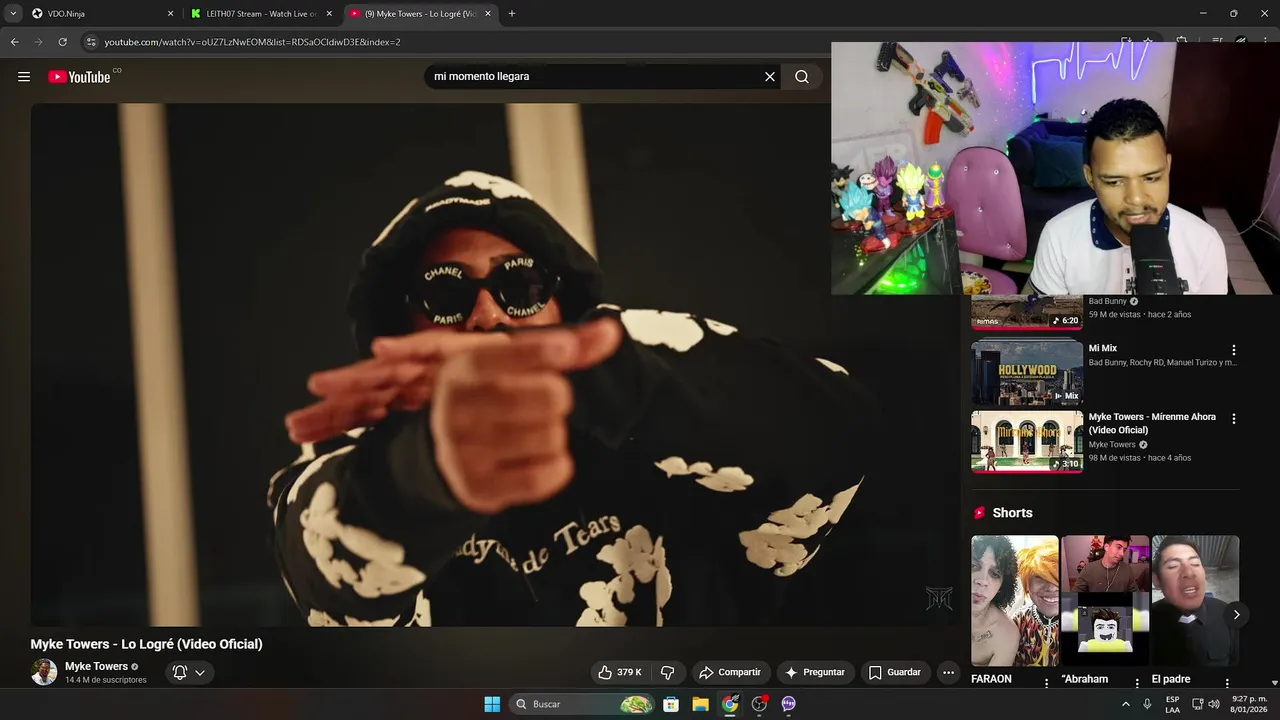This screenshot has width=1280, height=720.
Task: Run search with magnifier button
Action: [802, 77]
